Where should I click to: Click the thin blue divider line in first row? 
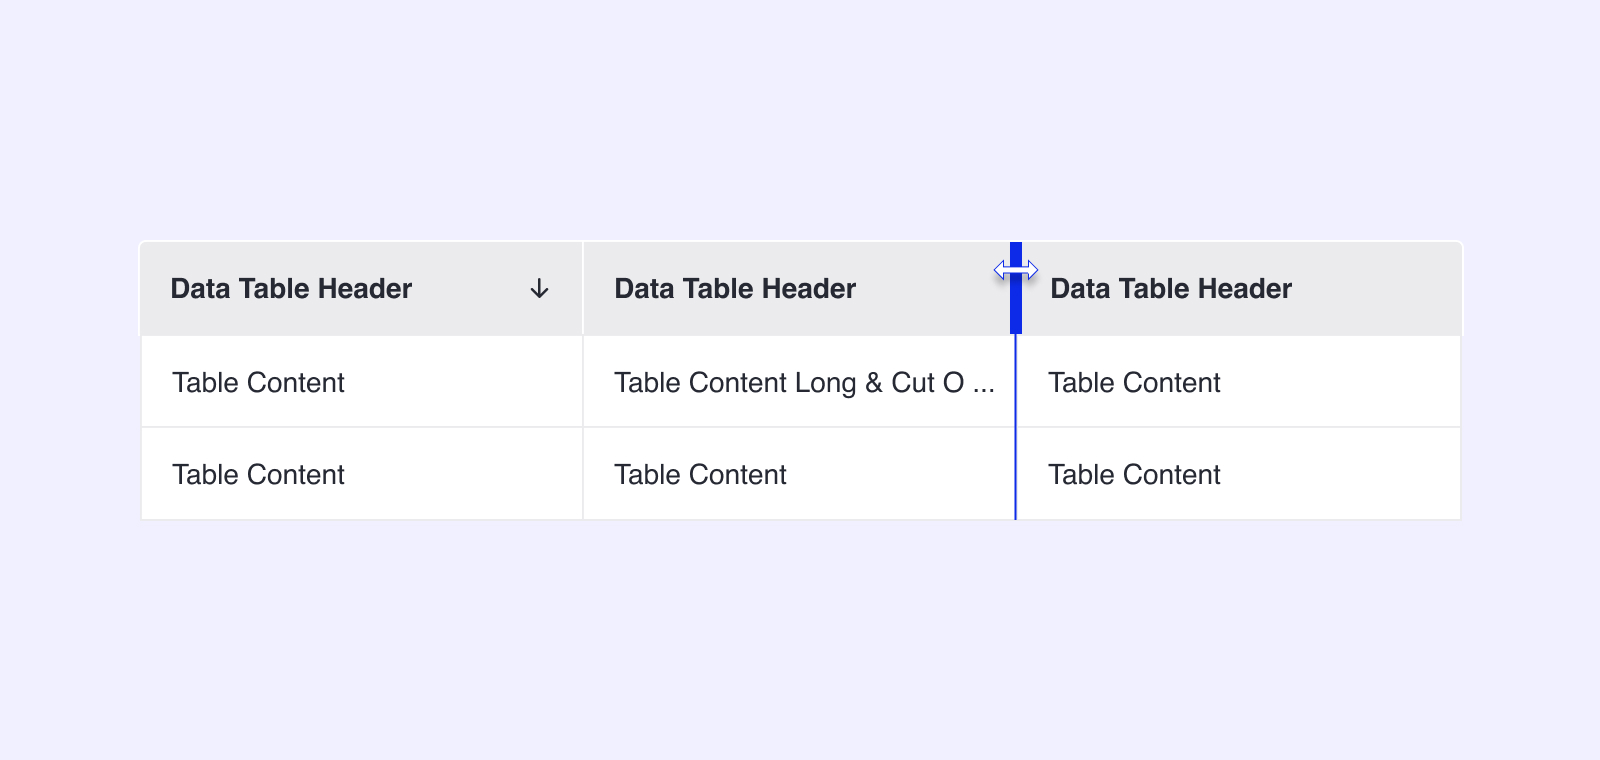click(x=1016, y=381)
